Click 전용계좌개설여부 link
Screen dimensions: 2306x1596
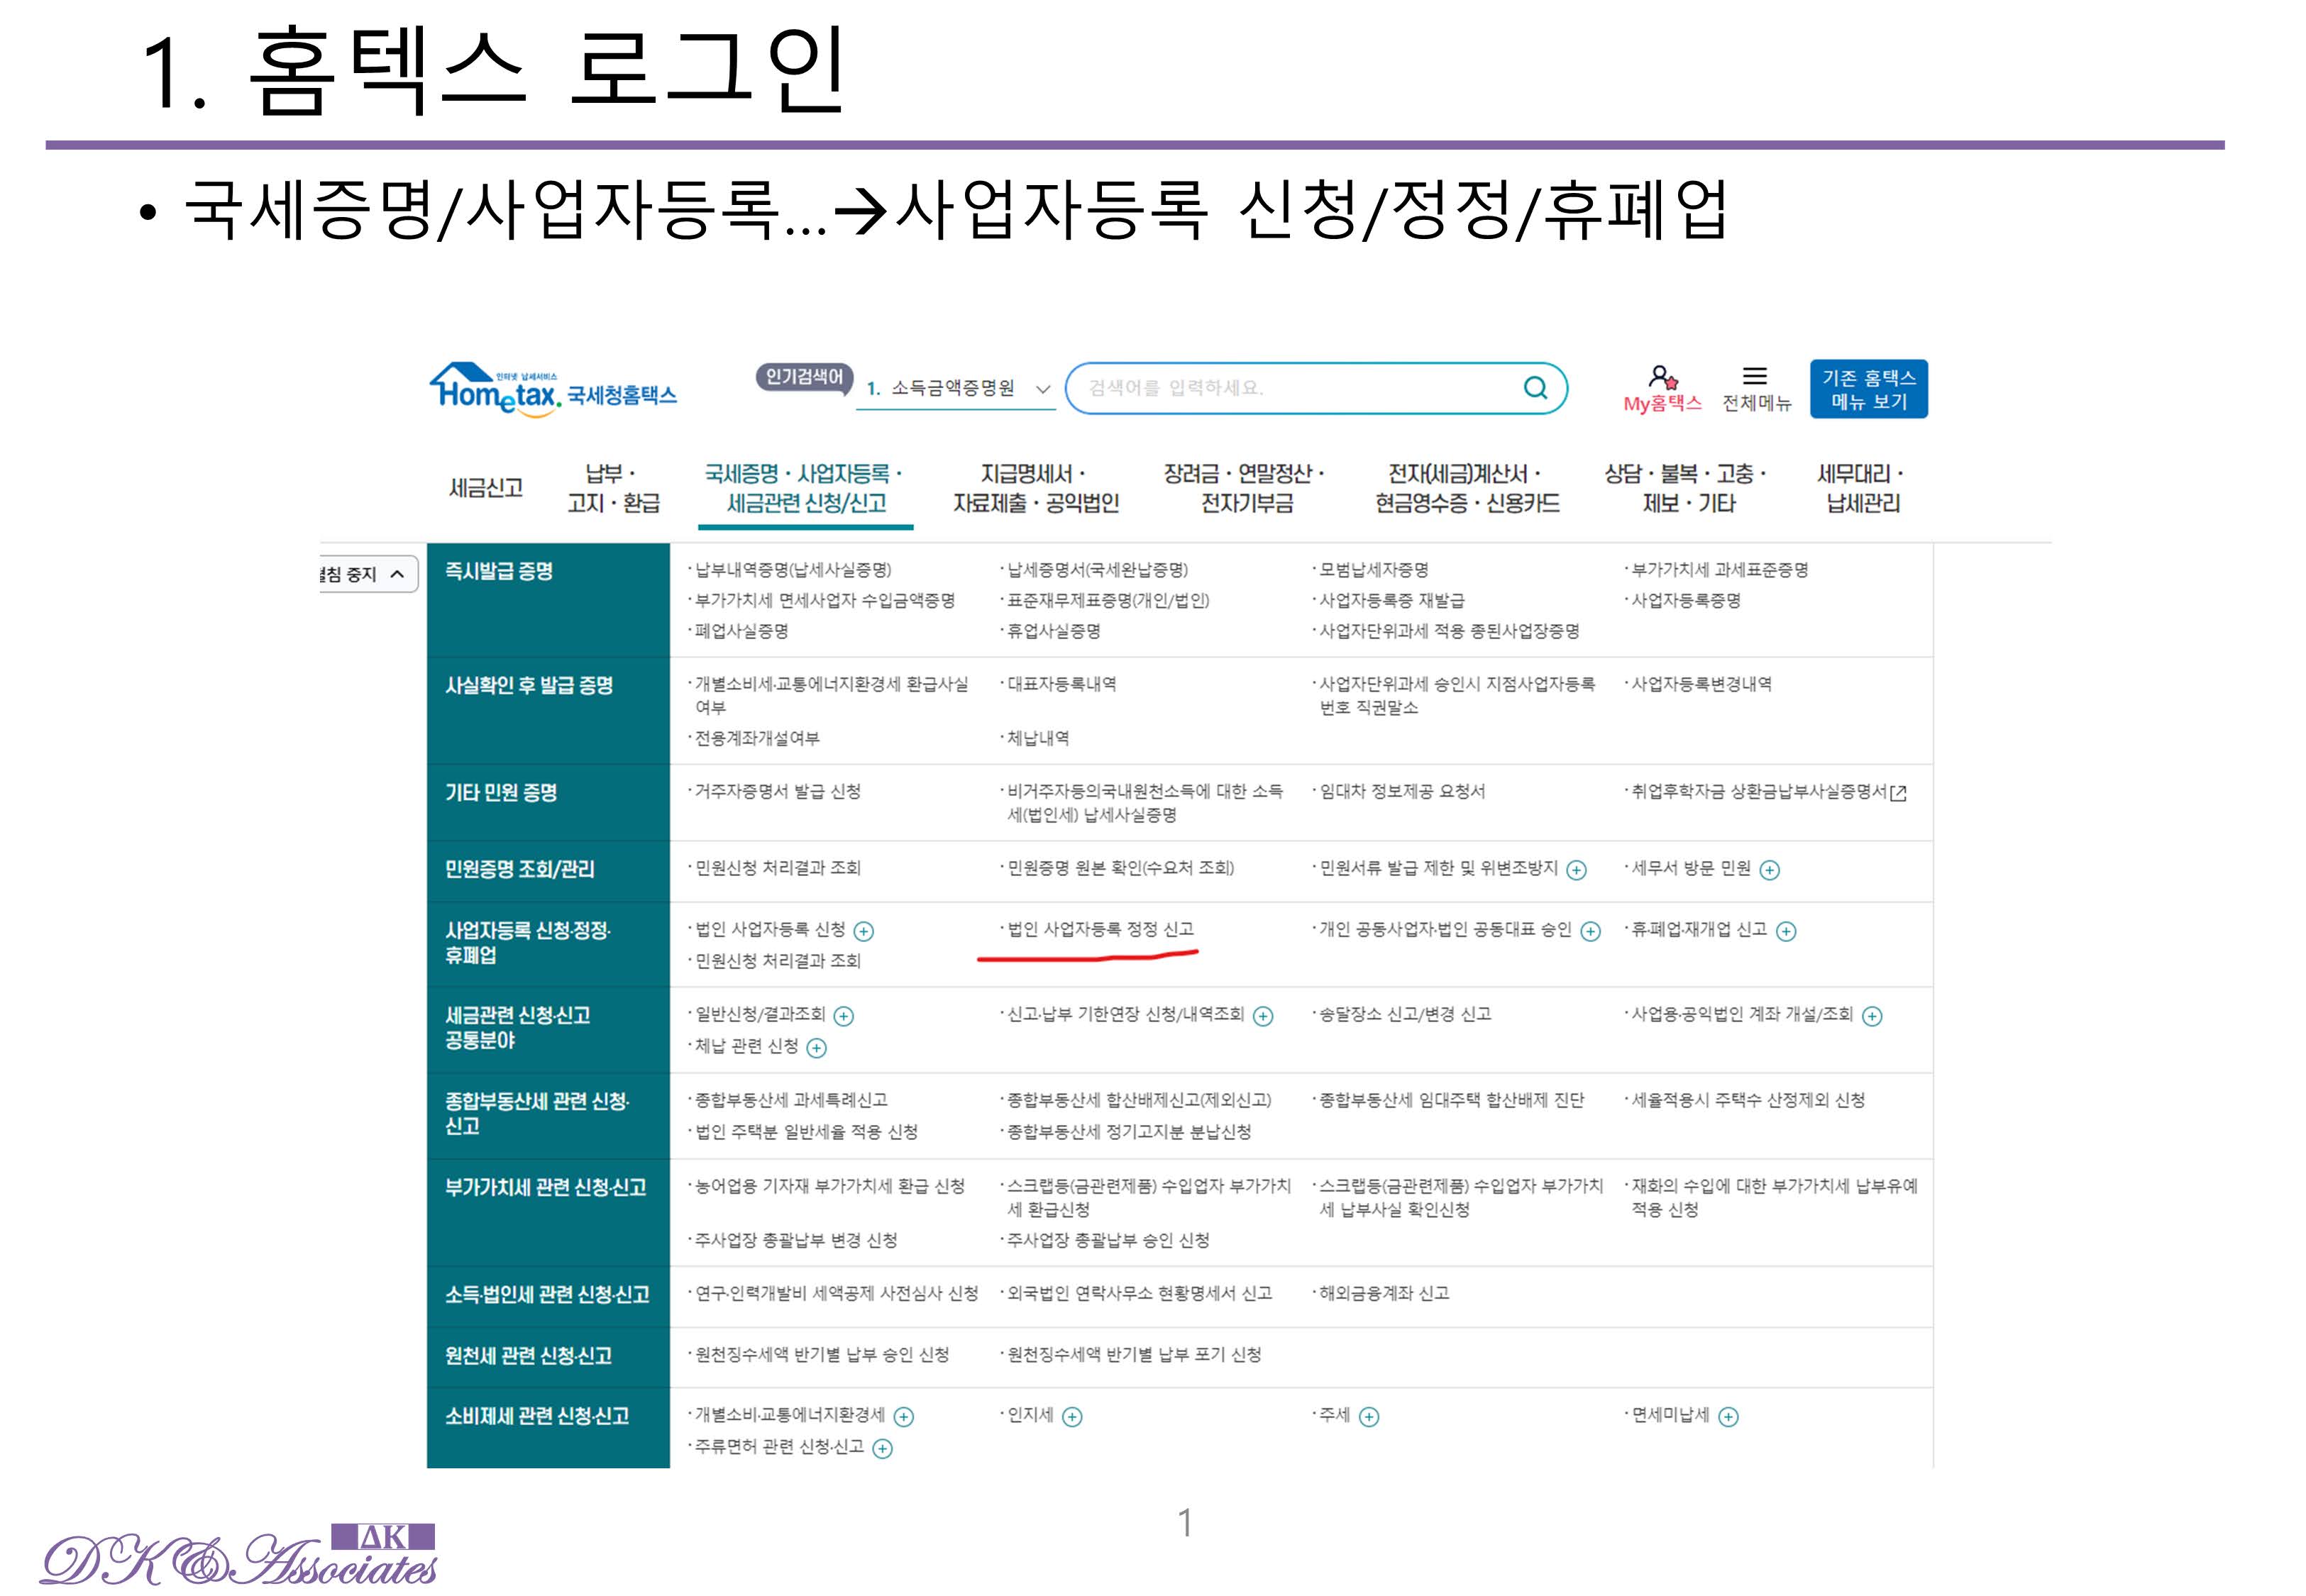click(x=756, y=739)
